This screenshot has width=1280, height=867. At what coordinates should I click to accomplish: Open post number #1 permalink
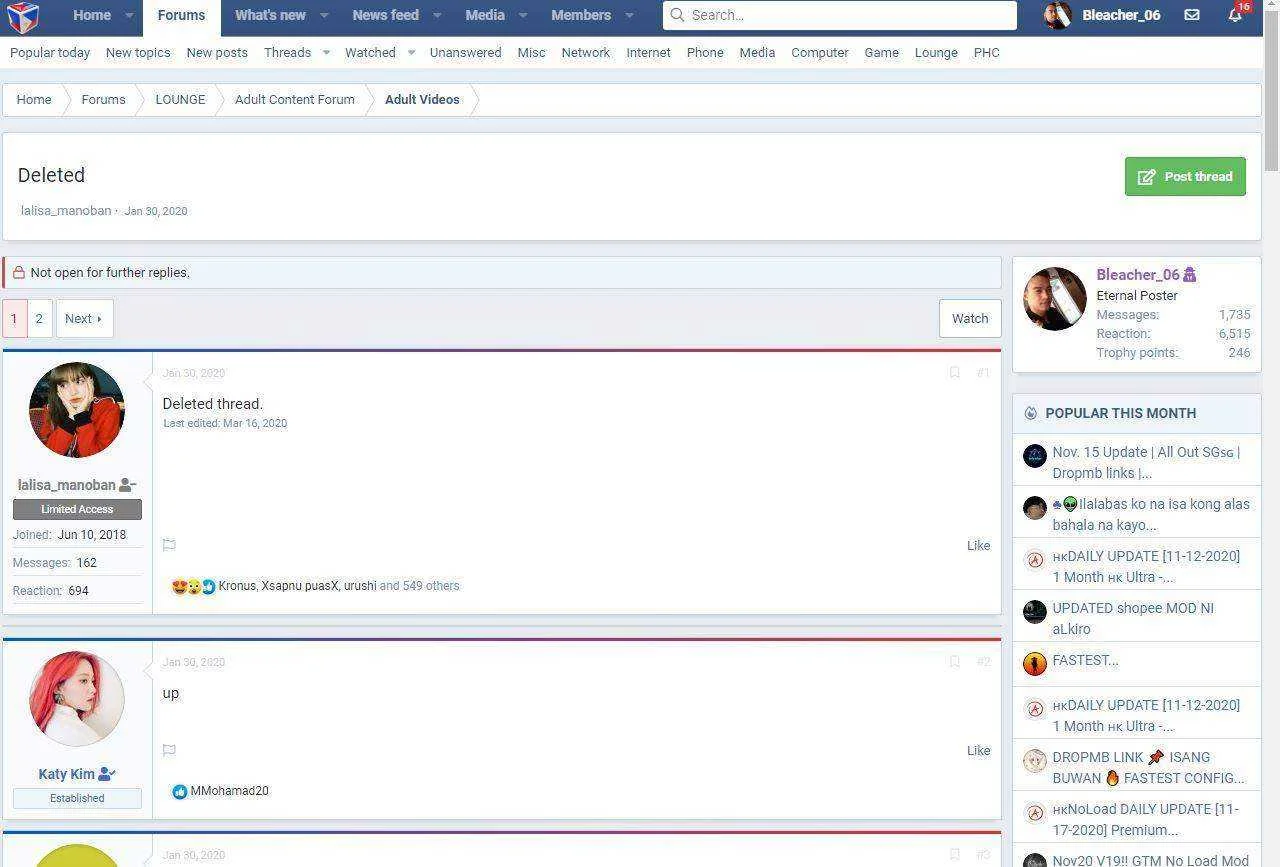tap(983, 372)
